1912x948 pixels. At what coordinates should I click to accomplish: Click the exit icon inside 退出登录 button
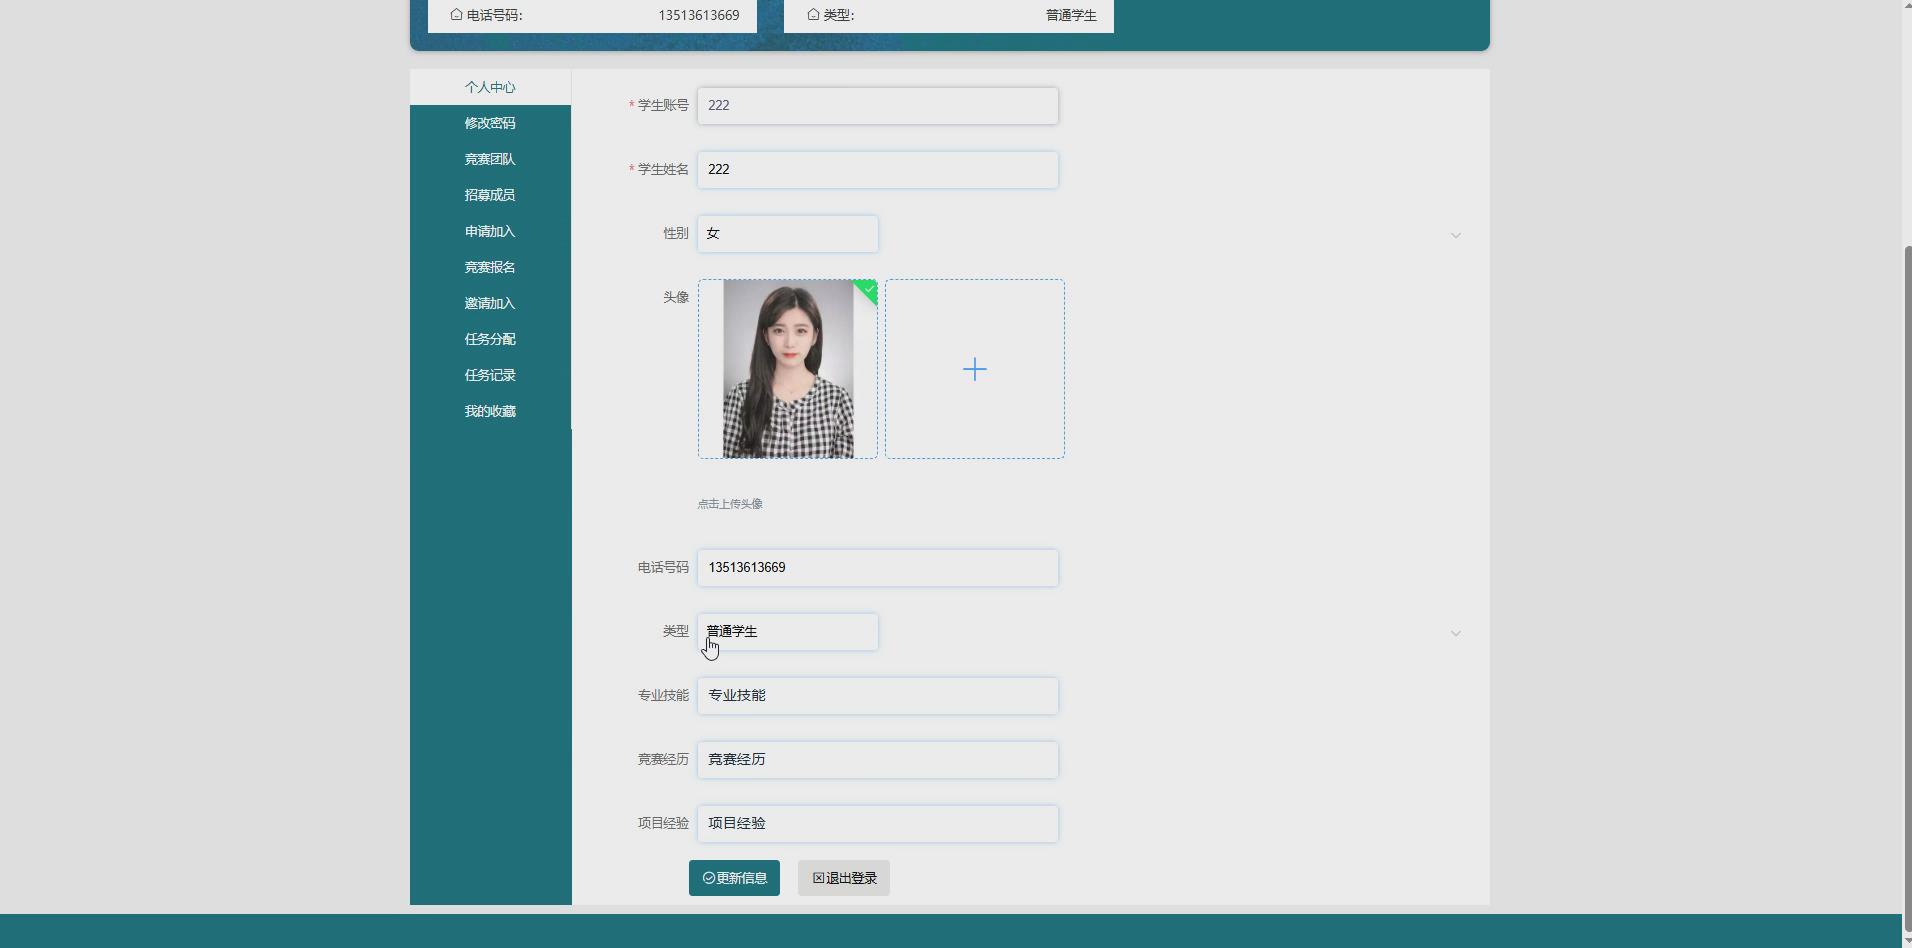[817, 878]
